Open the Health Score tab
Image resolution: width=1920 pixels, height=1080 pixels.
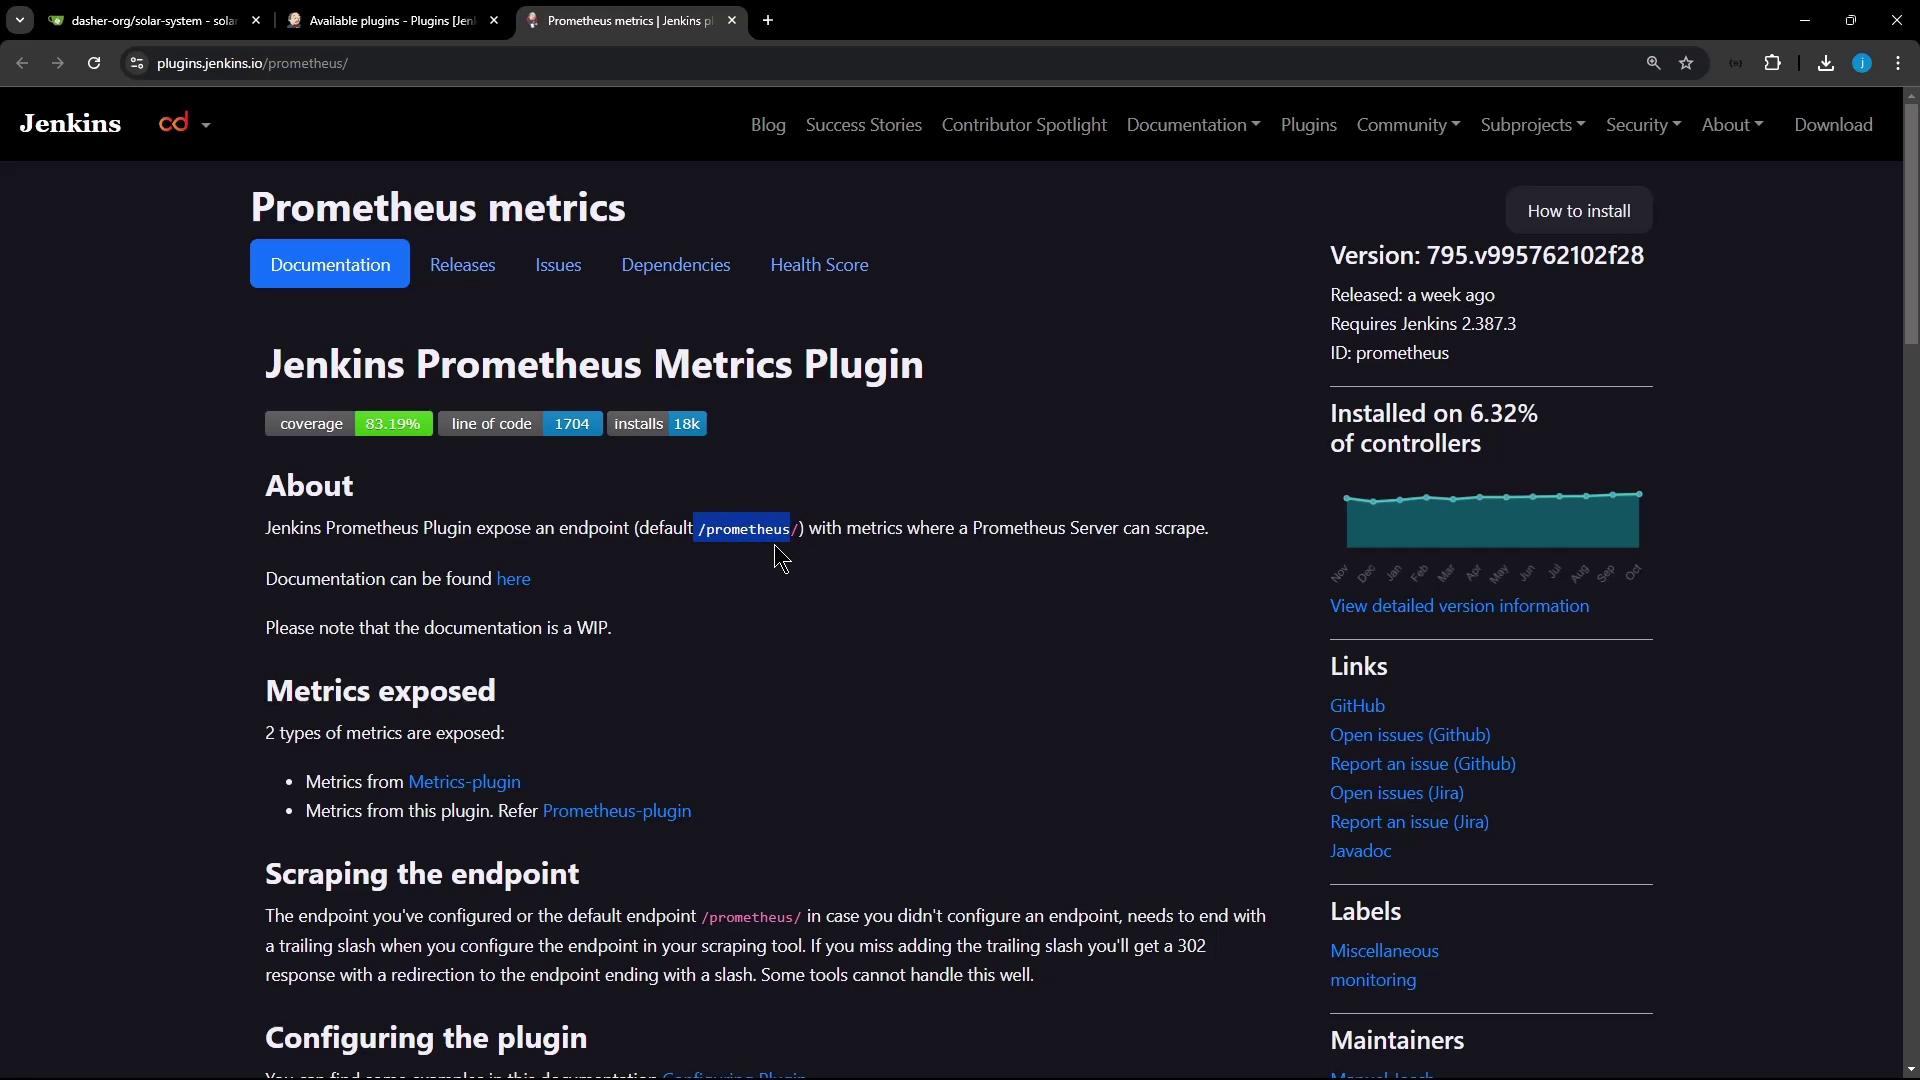pyautogui.click(x=818, y=265)
